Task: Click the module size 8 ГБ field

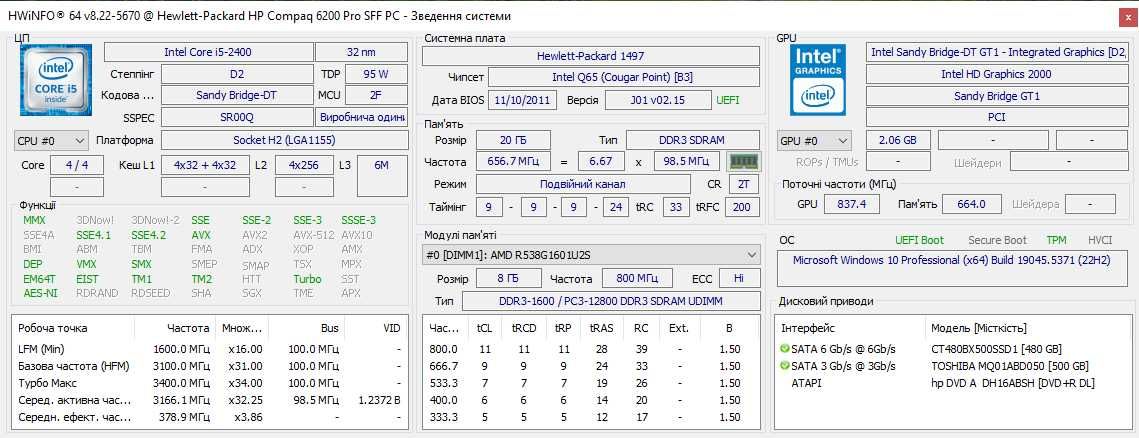Action: (x=509, y=279)
